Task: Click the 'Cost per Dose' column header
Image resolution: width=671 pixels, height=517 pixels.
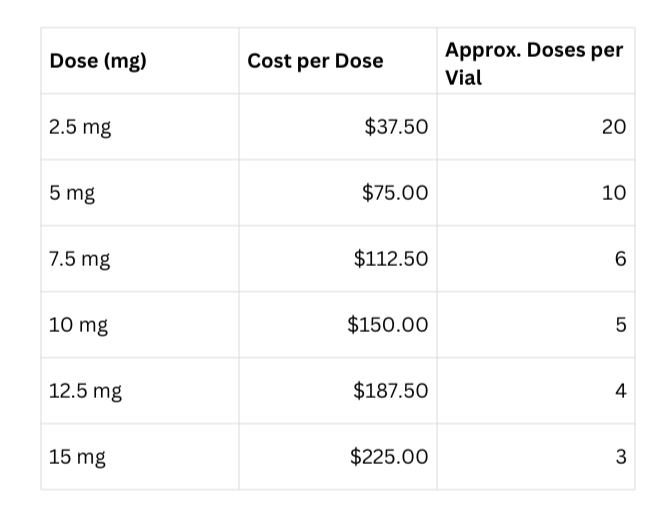Action: pos(338,61)
